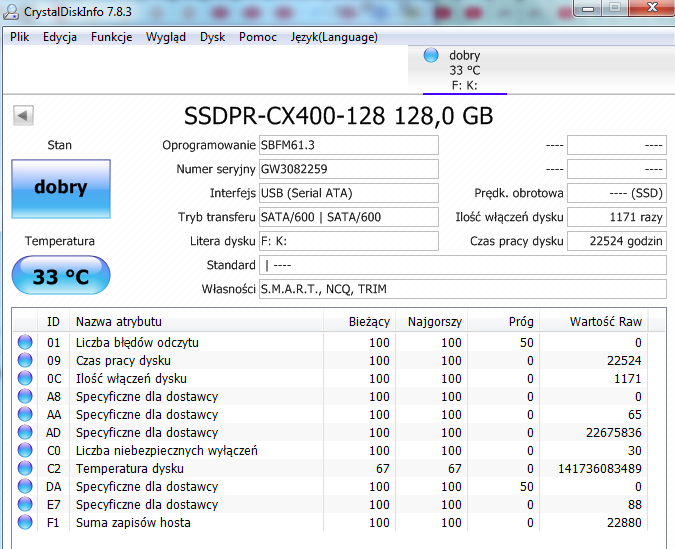Select the F: K: disk tab

click(464, 70)
